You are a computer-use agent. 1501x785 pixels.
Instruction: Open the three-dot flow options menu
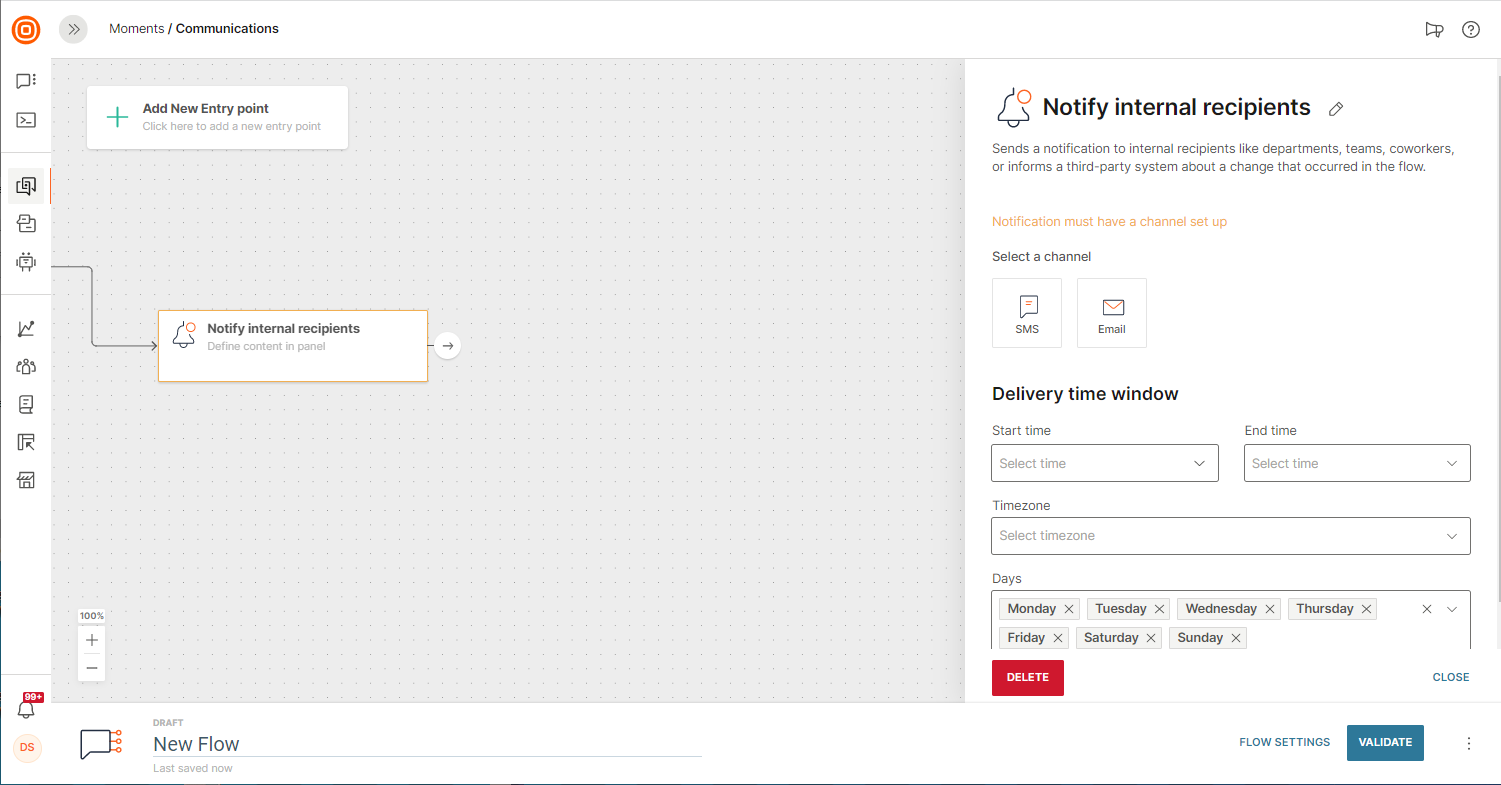(1469, 743)
